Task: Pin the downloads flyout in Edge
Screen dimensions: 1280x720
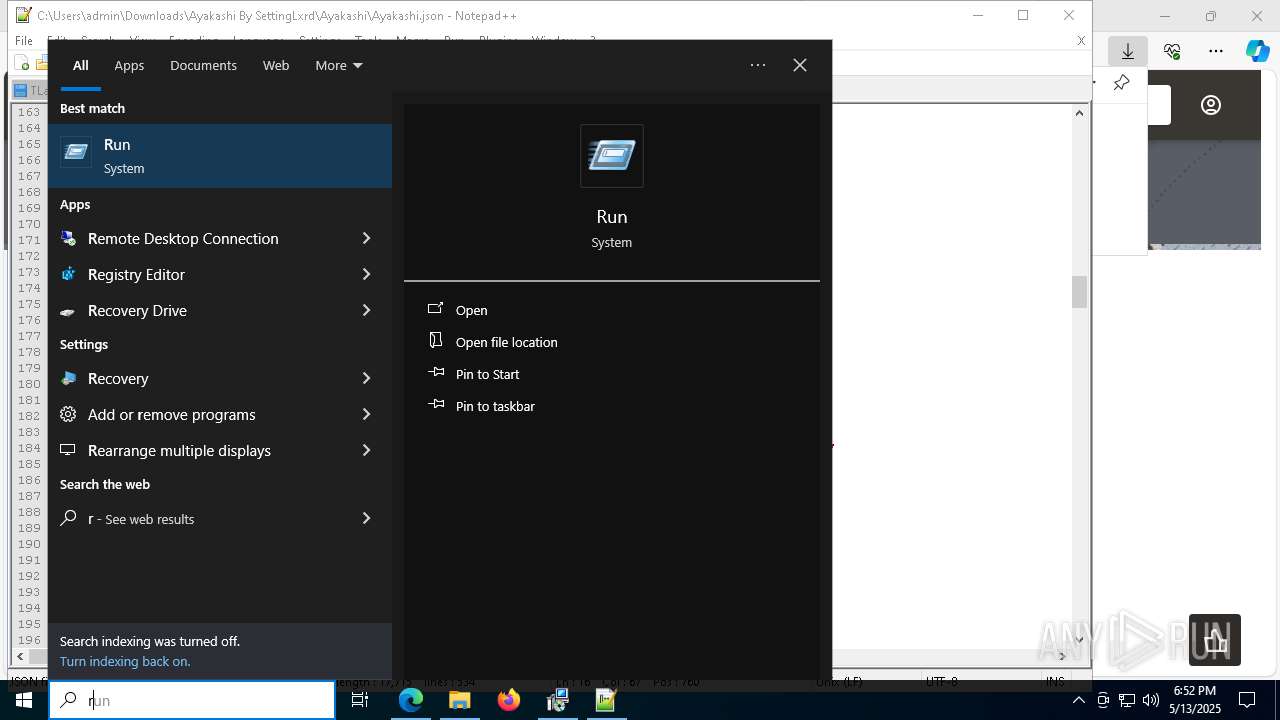Action: pos(1121,83)
